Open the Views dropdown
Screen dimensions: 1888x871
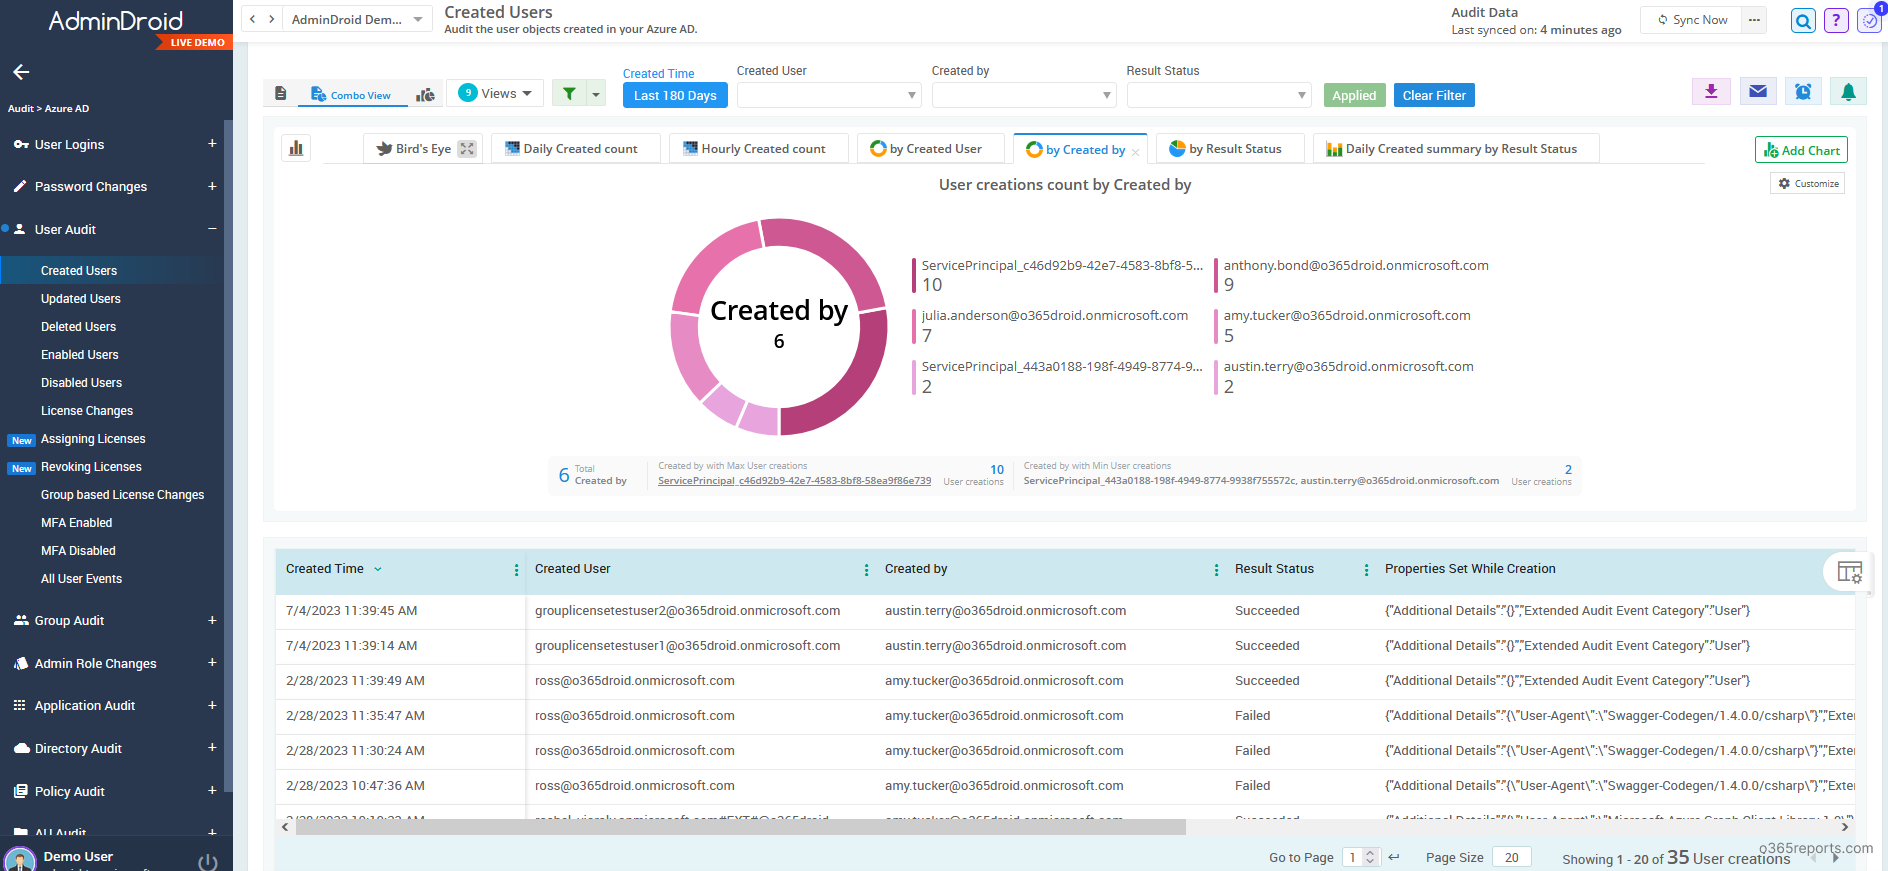pos(495,93)
